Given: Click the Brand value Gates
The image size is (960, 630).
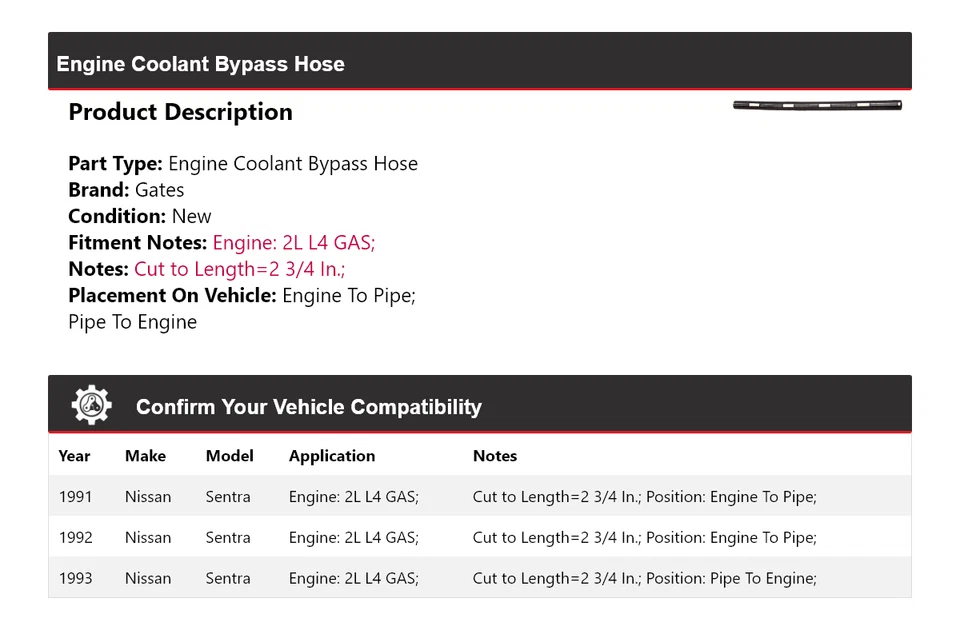Looking at the screenshot, I should 160,190.
